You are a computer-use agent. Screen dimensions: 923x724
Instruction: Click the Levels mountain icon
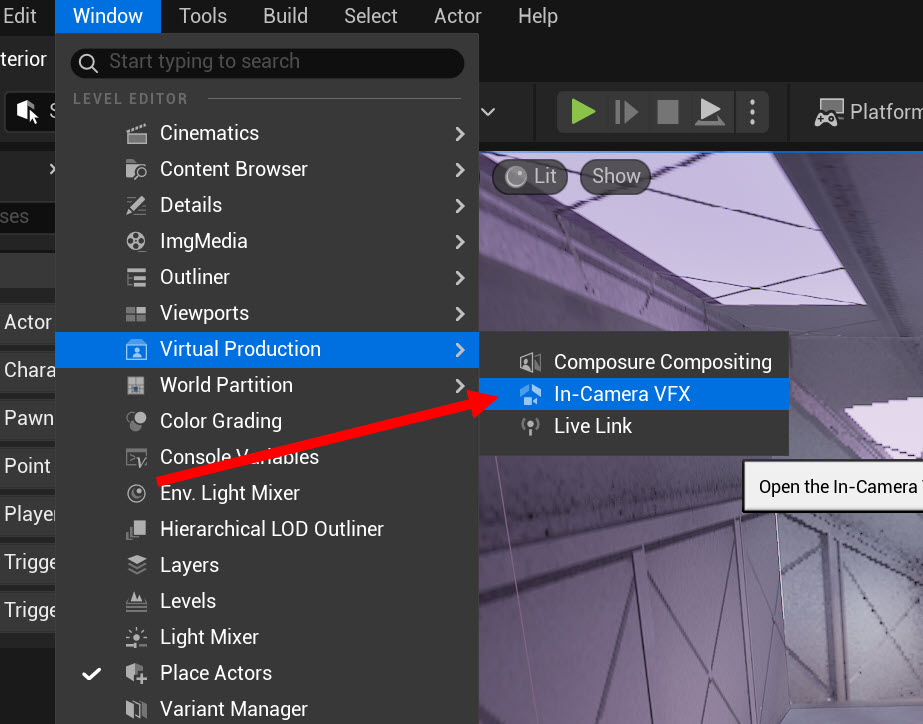click(137, 601)
